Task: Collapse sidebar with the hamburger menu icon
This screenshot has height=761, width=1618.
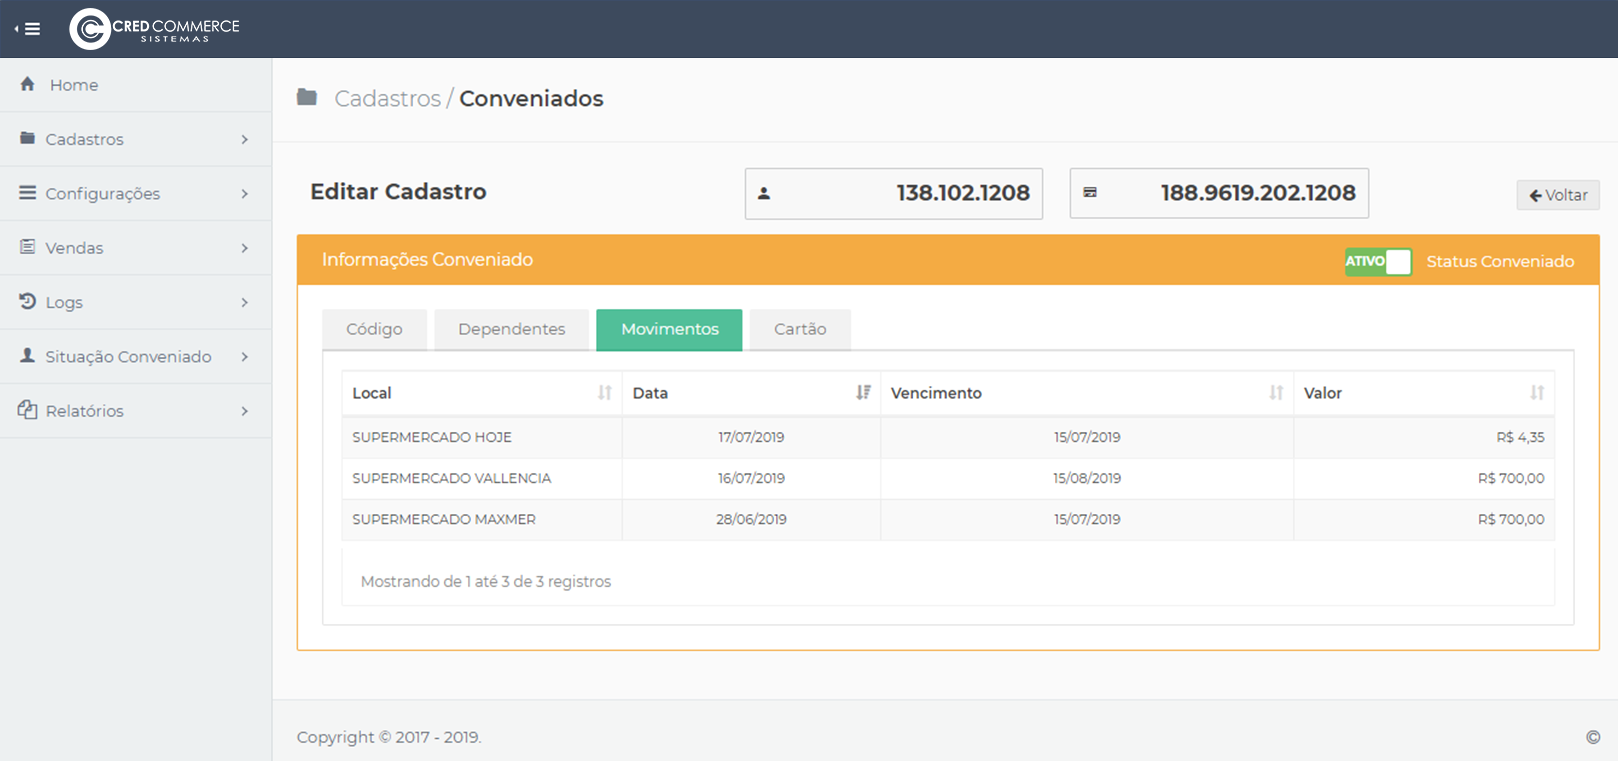Action: tap(28, 29)
